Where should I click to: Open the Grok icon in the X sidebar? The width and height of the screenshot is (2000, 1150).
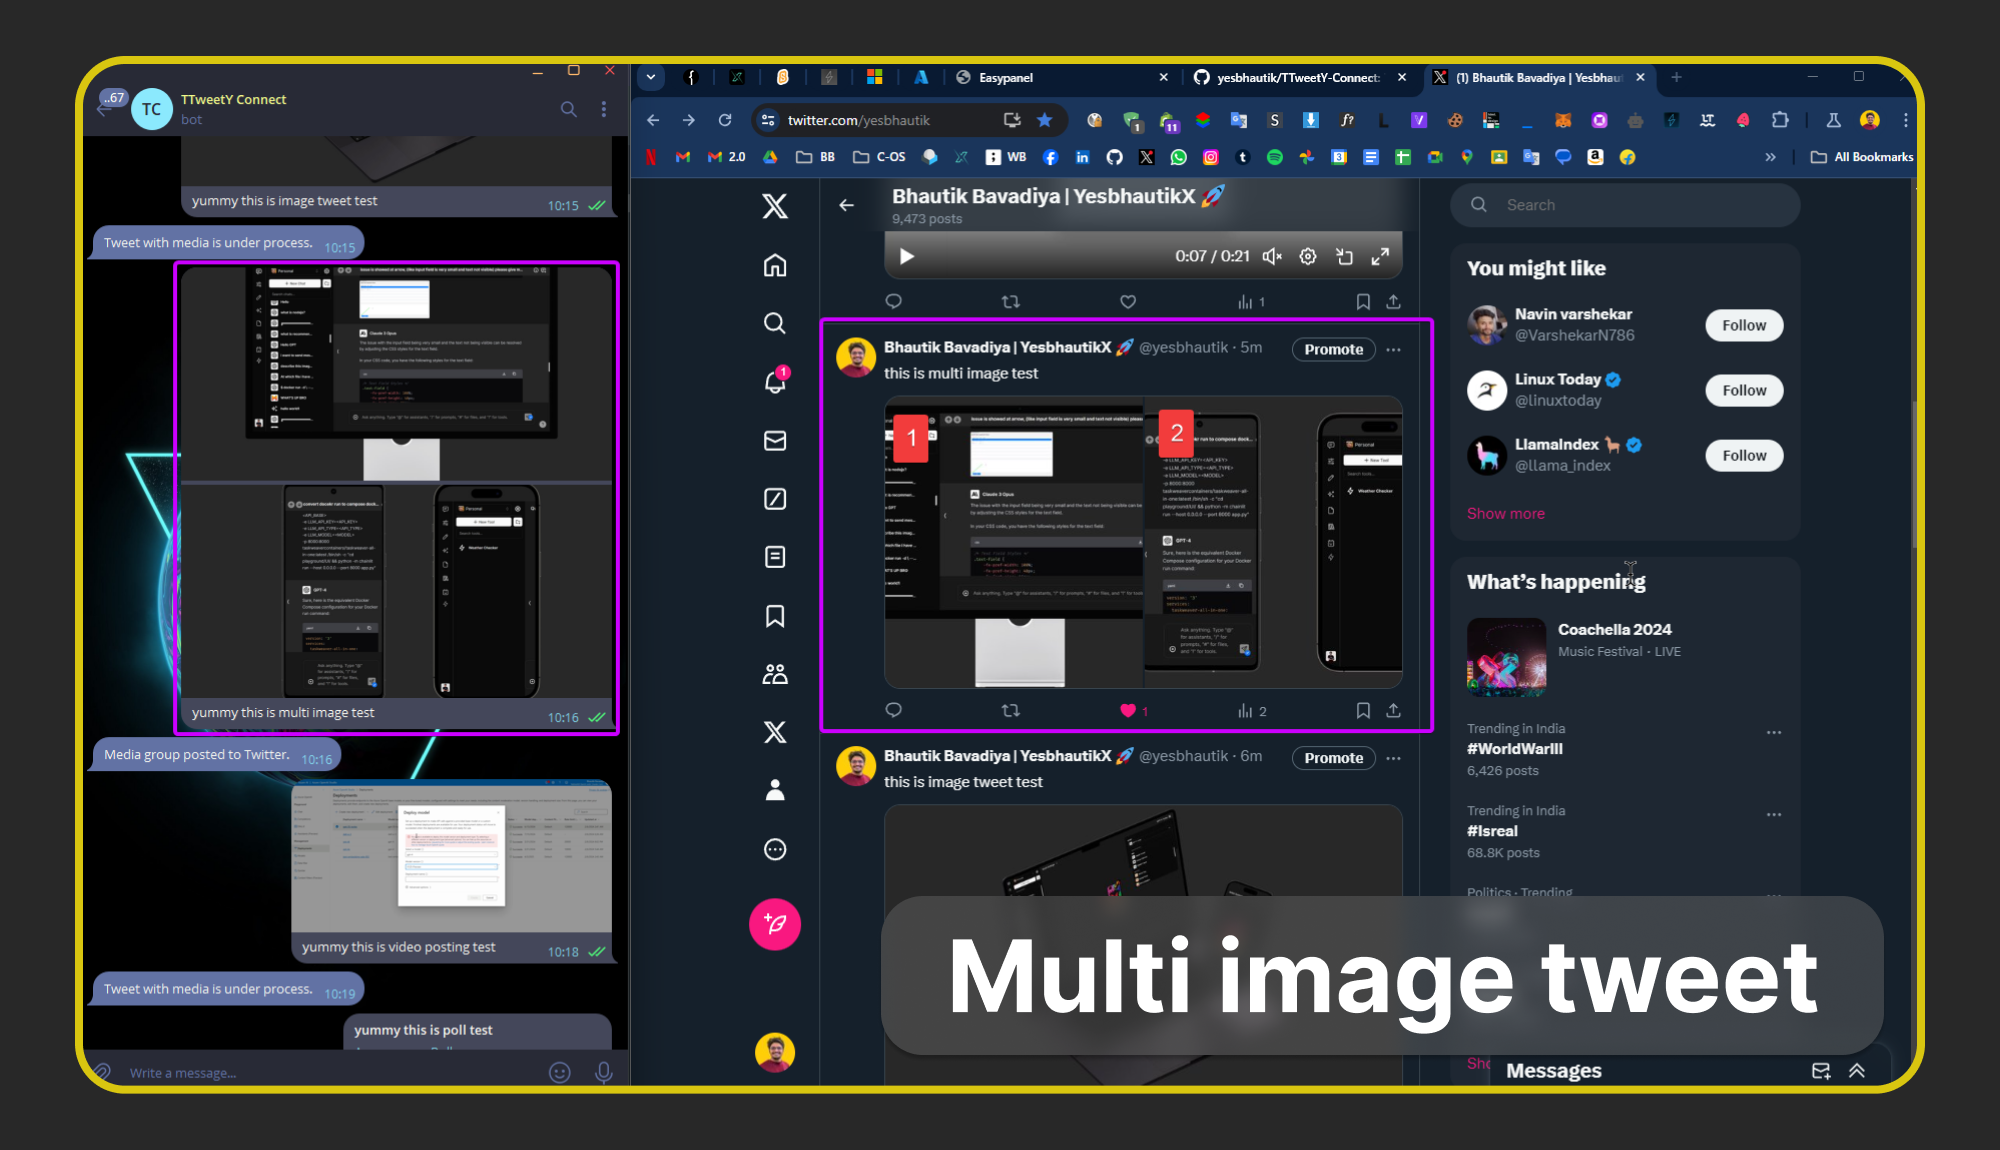[x=775, y=498]
